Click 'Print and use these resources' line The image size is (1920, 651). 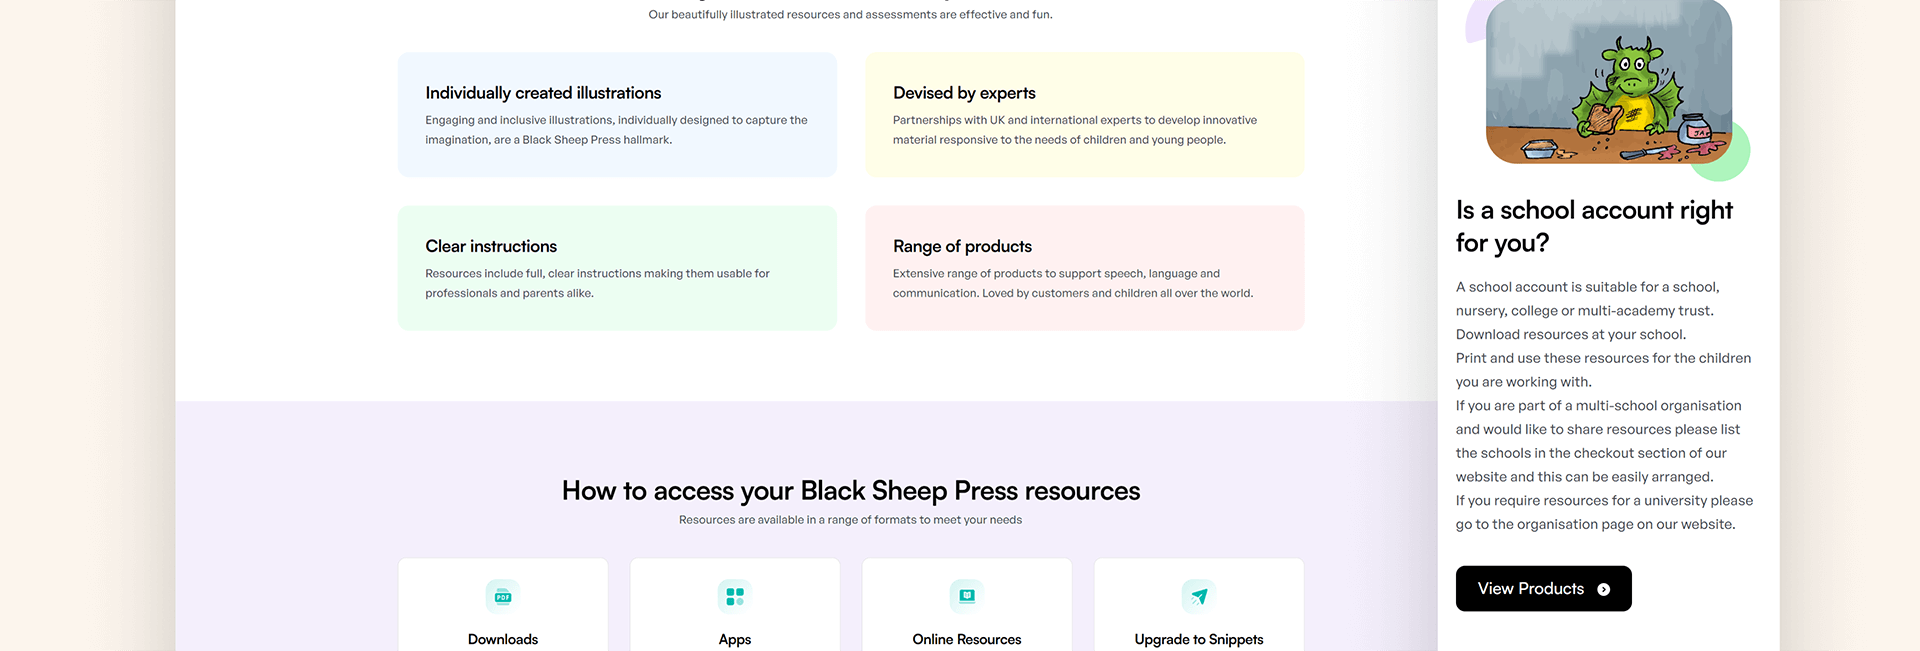point(1603,370)
